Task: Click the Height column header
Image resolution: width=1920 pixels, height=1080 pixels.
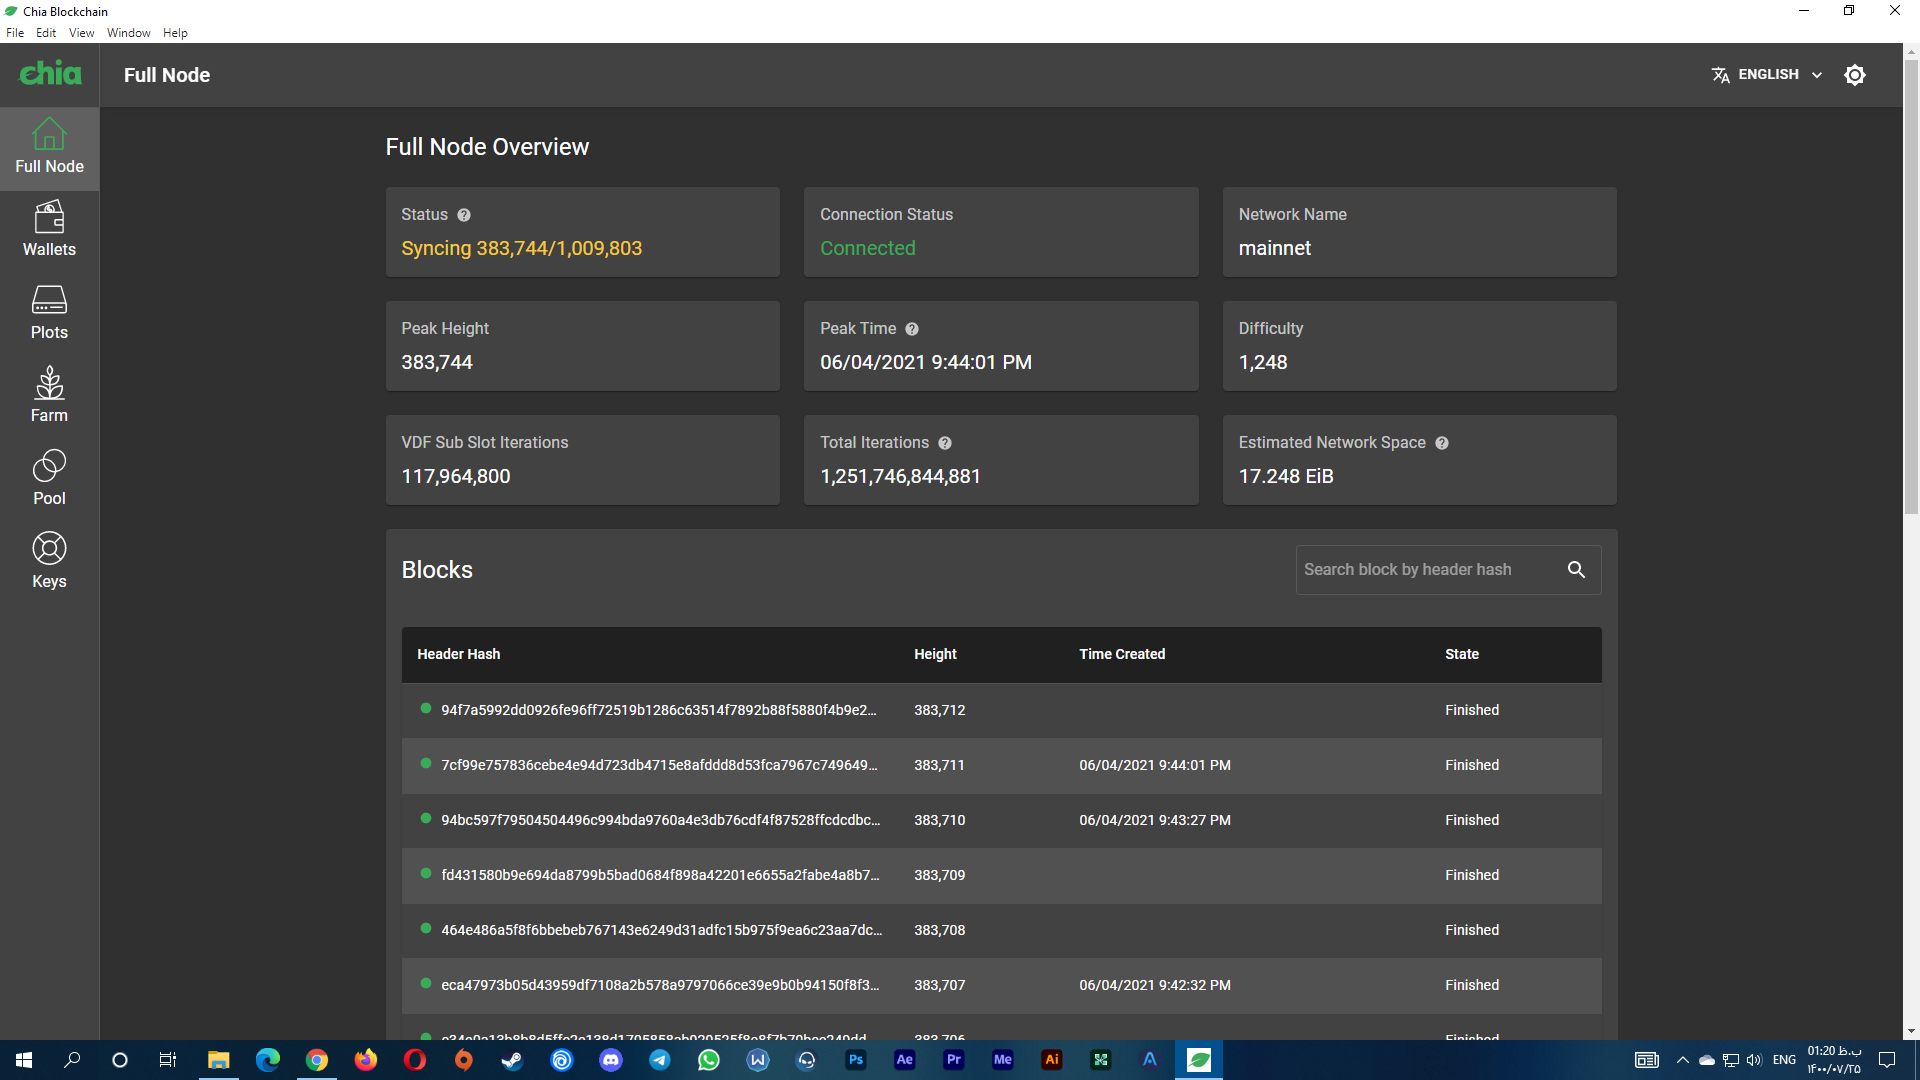Action: coord(935,654)
